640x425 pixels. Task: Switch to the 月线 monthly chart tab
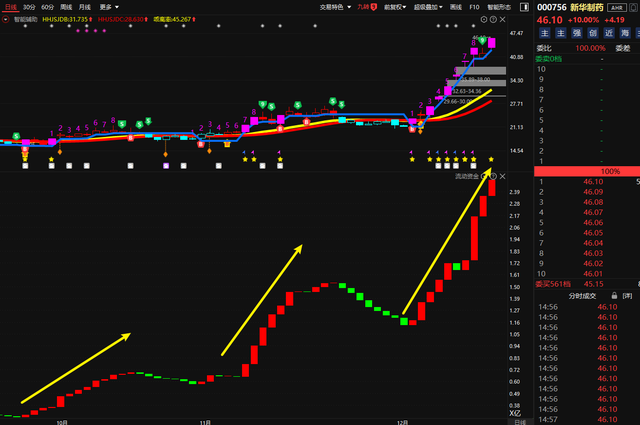click(85, 6)
